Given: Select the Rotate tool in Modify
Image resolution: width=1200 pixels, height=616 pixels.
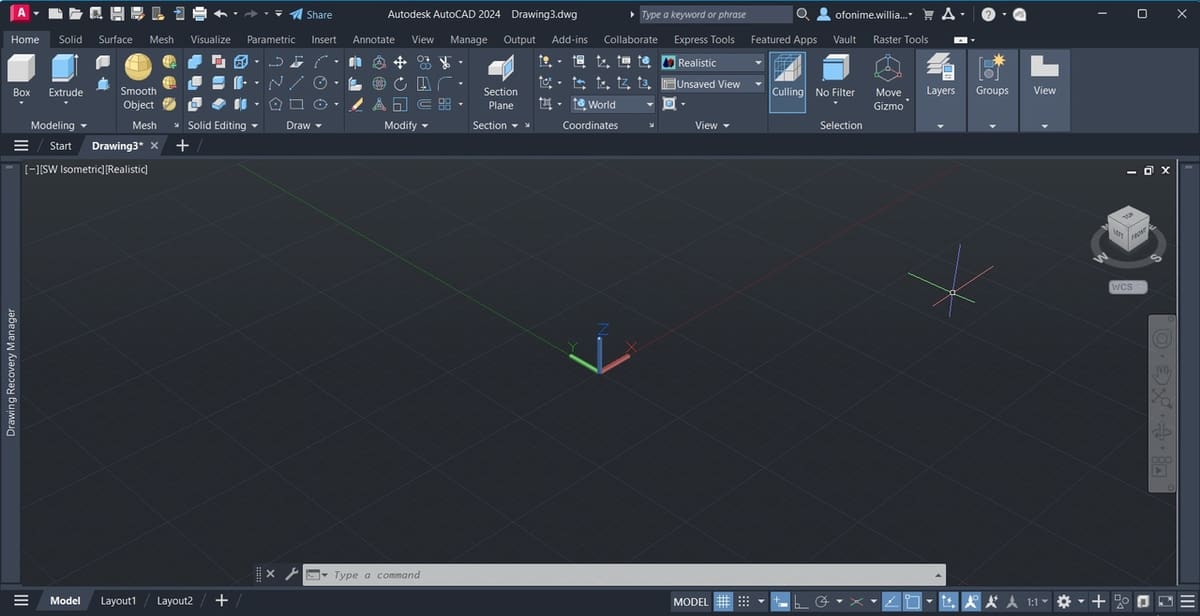Looking at the screenshot, I should click(x=400, y=83).
